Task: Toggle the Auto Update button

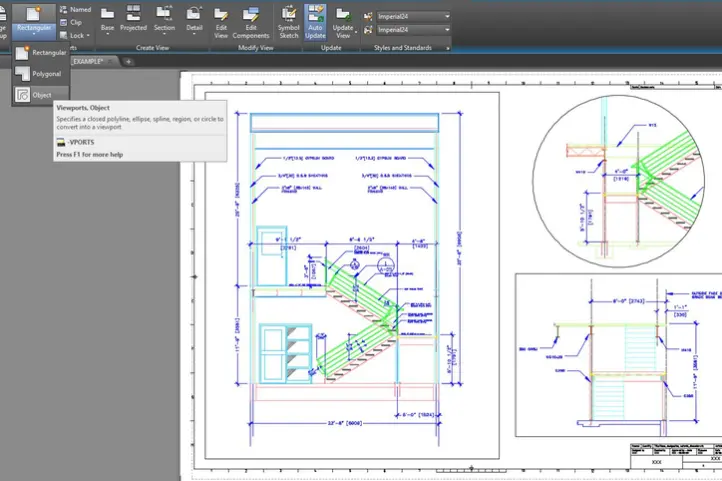Action: pyautogui.click(x=315, y=22)
